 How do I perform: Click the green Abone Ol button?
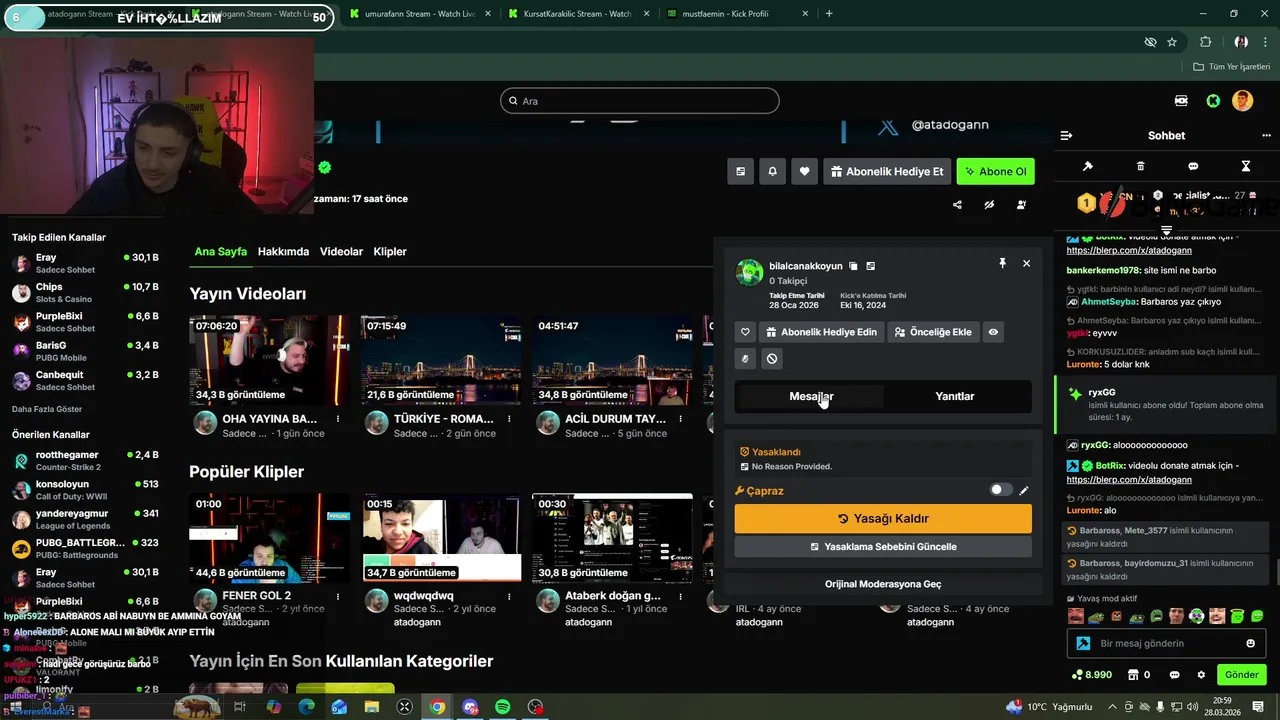pyautogui.click(x=995, y=171)
